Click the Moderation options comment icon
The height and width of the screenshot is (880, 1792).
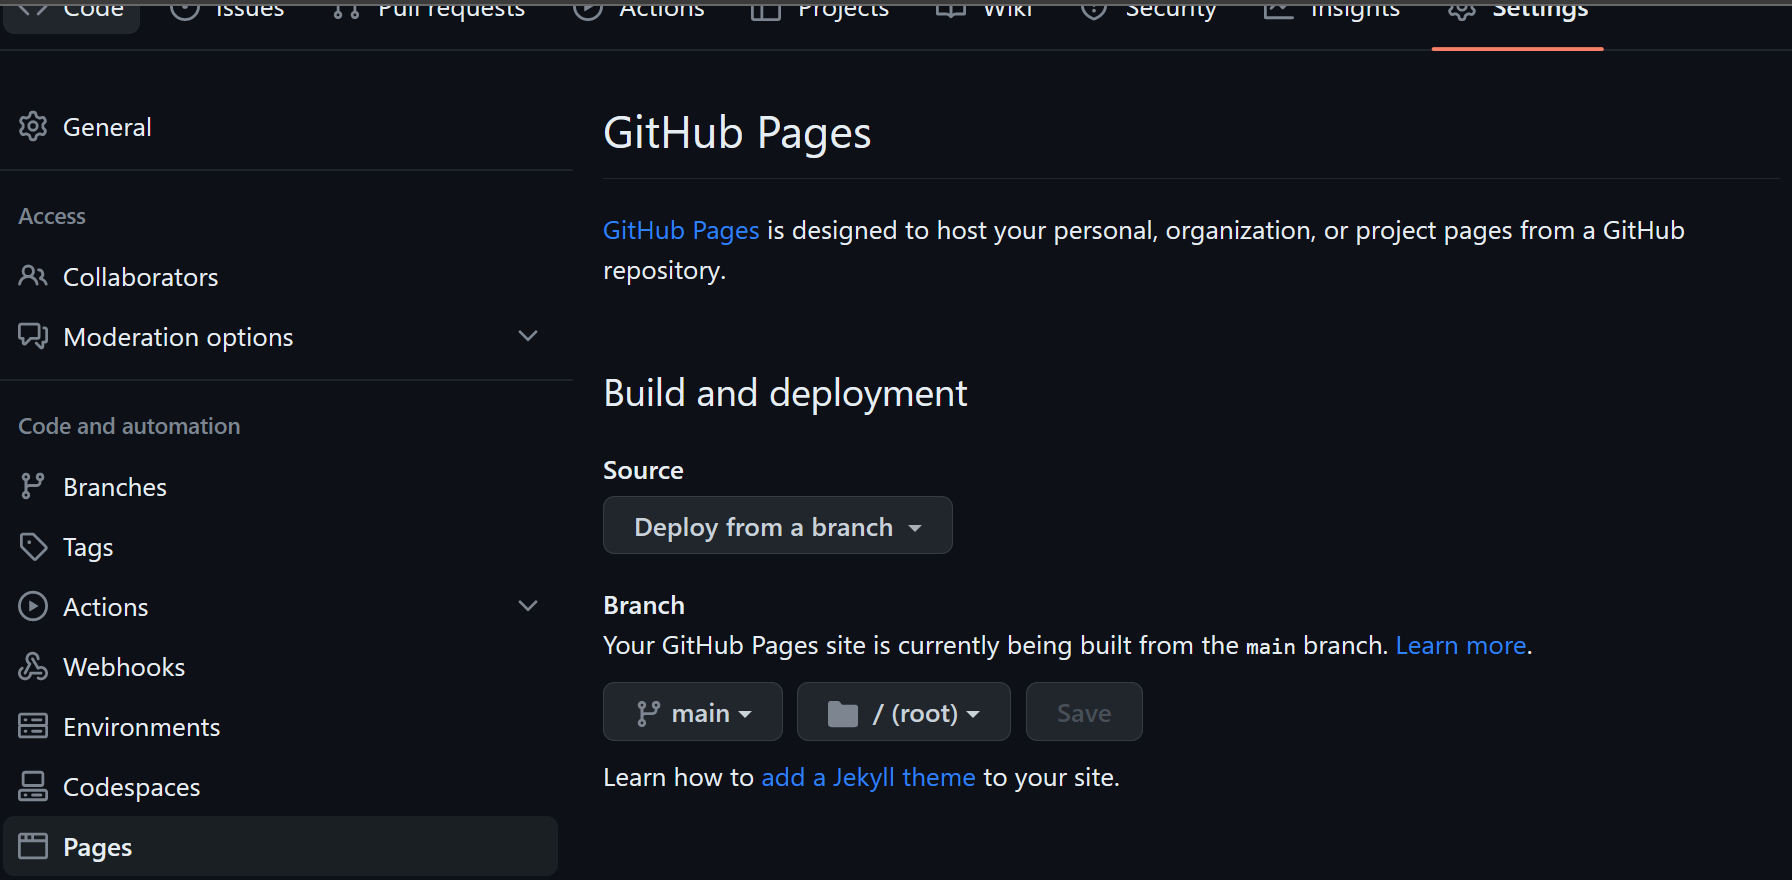point(33,336)
